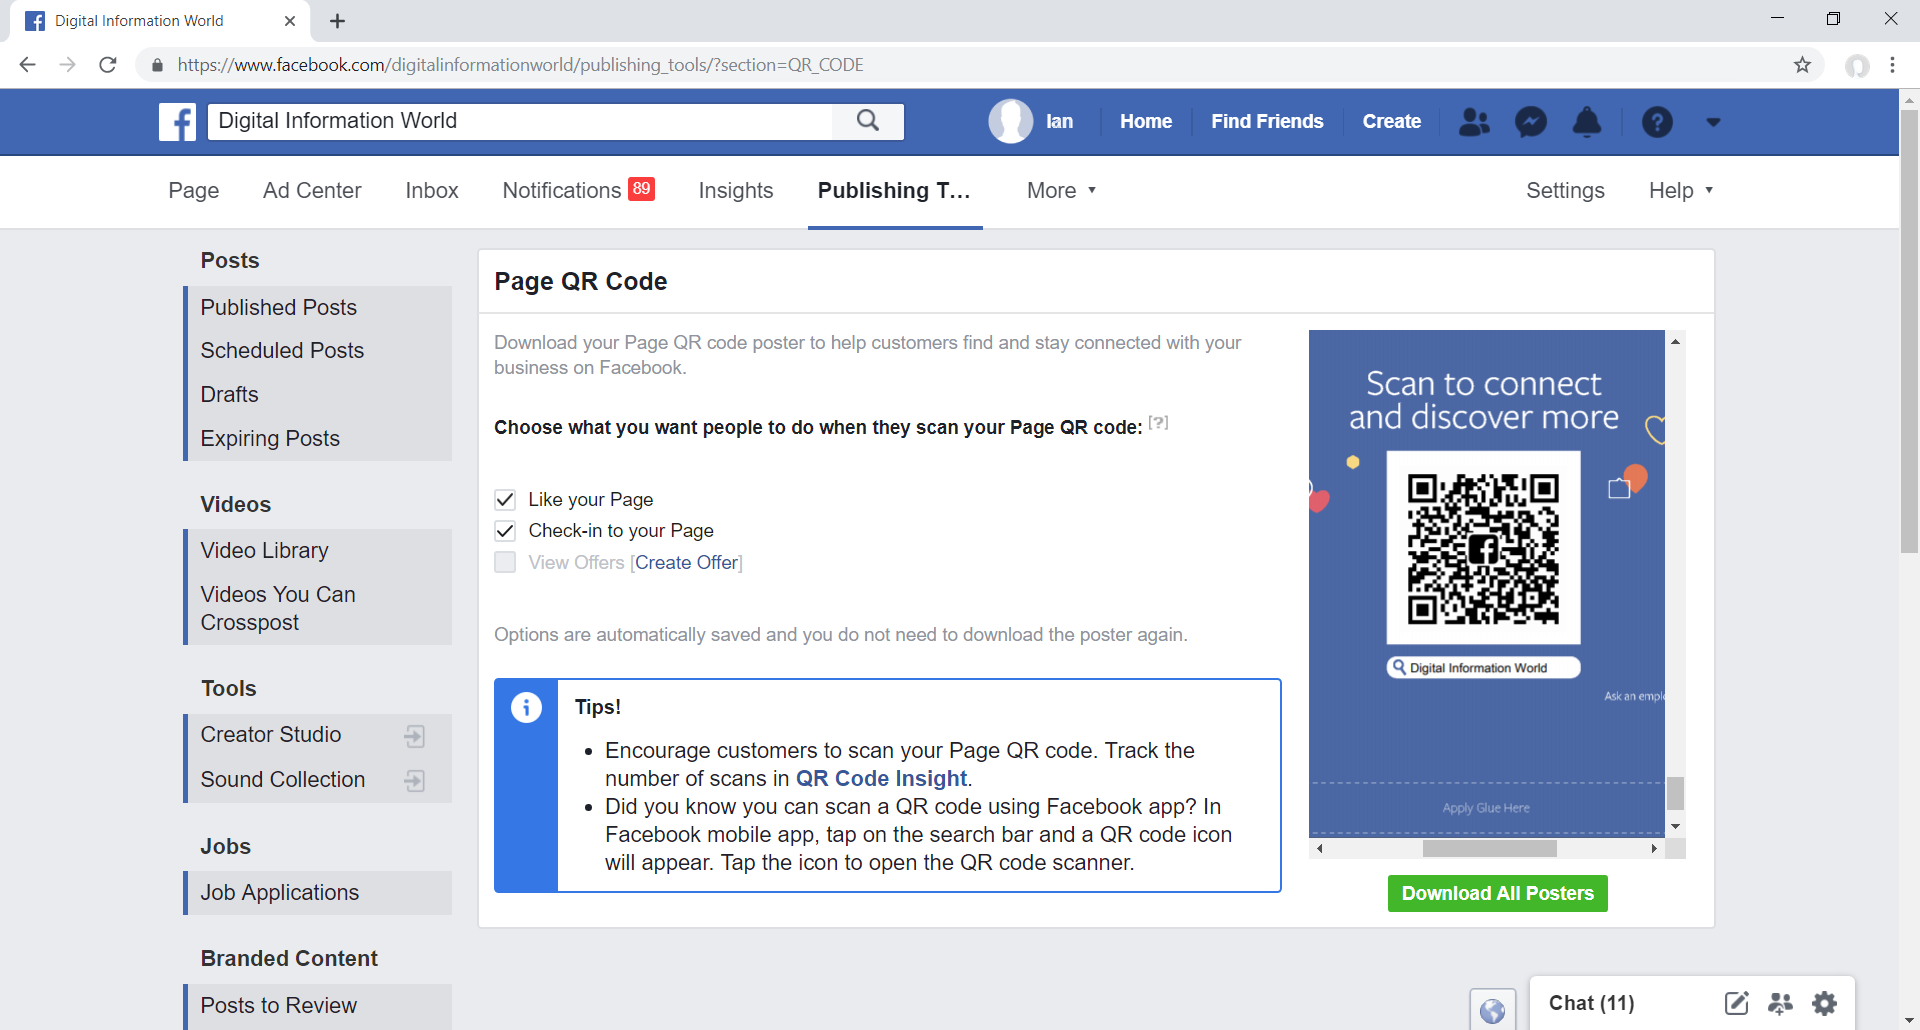
Task: Start a new chat message with the compose icon
Action: [x=1737, y=1003]
